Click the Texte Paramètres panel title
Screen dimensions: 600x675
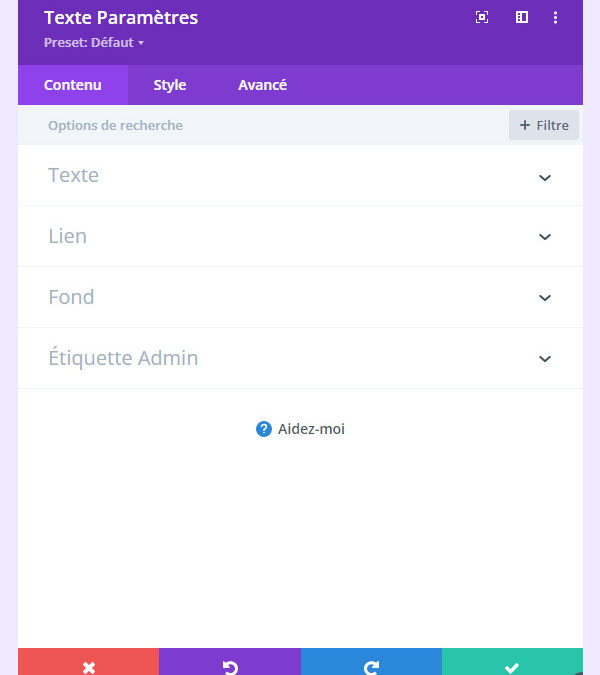tap(121, 17)
